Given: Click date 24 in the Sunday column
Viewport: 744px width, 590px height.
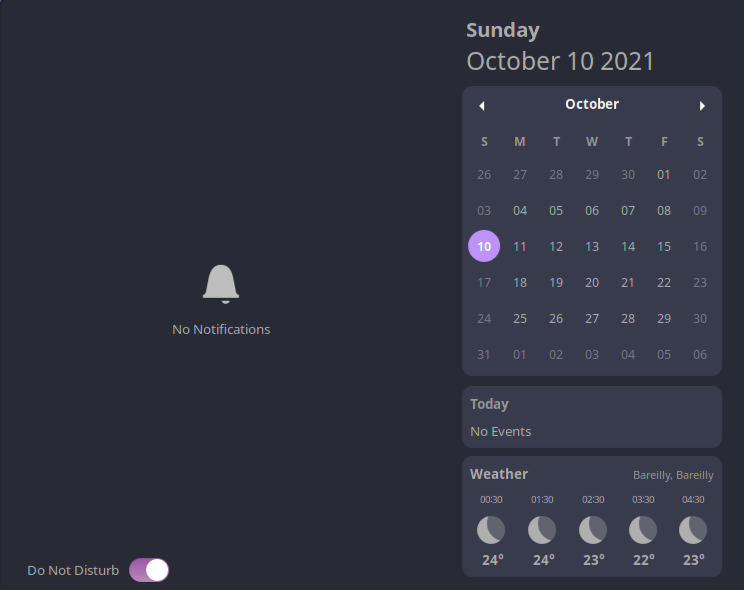Looking at the screenshot, I should tap(484, 318).
